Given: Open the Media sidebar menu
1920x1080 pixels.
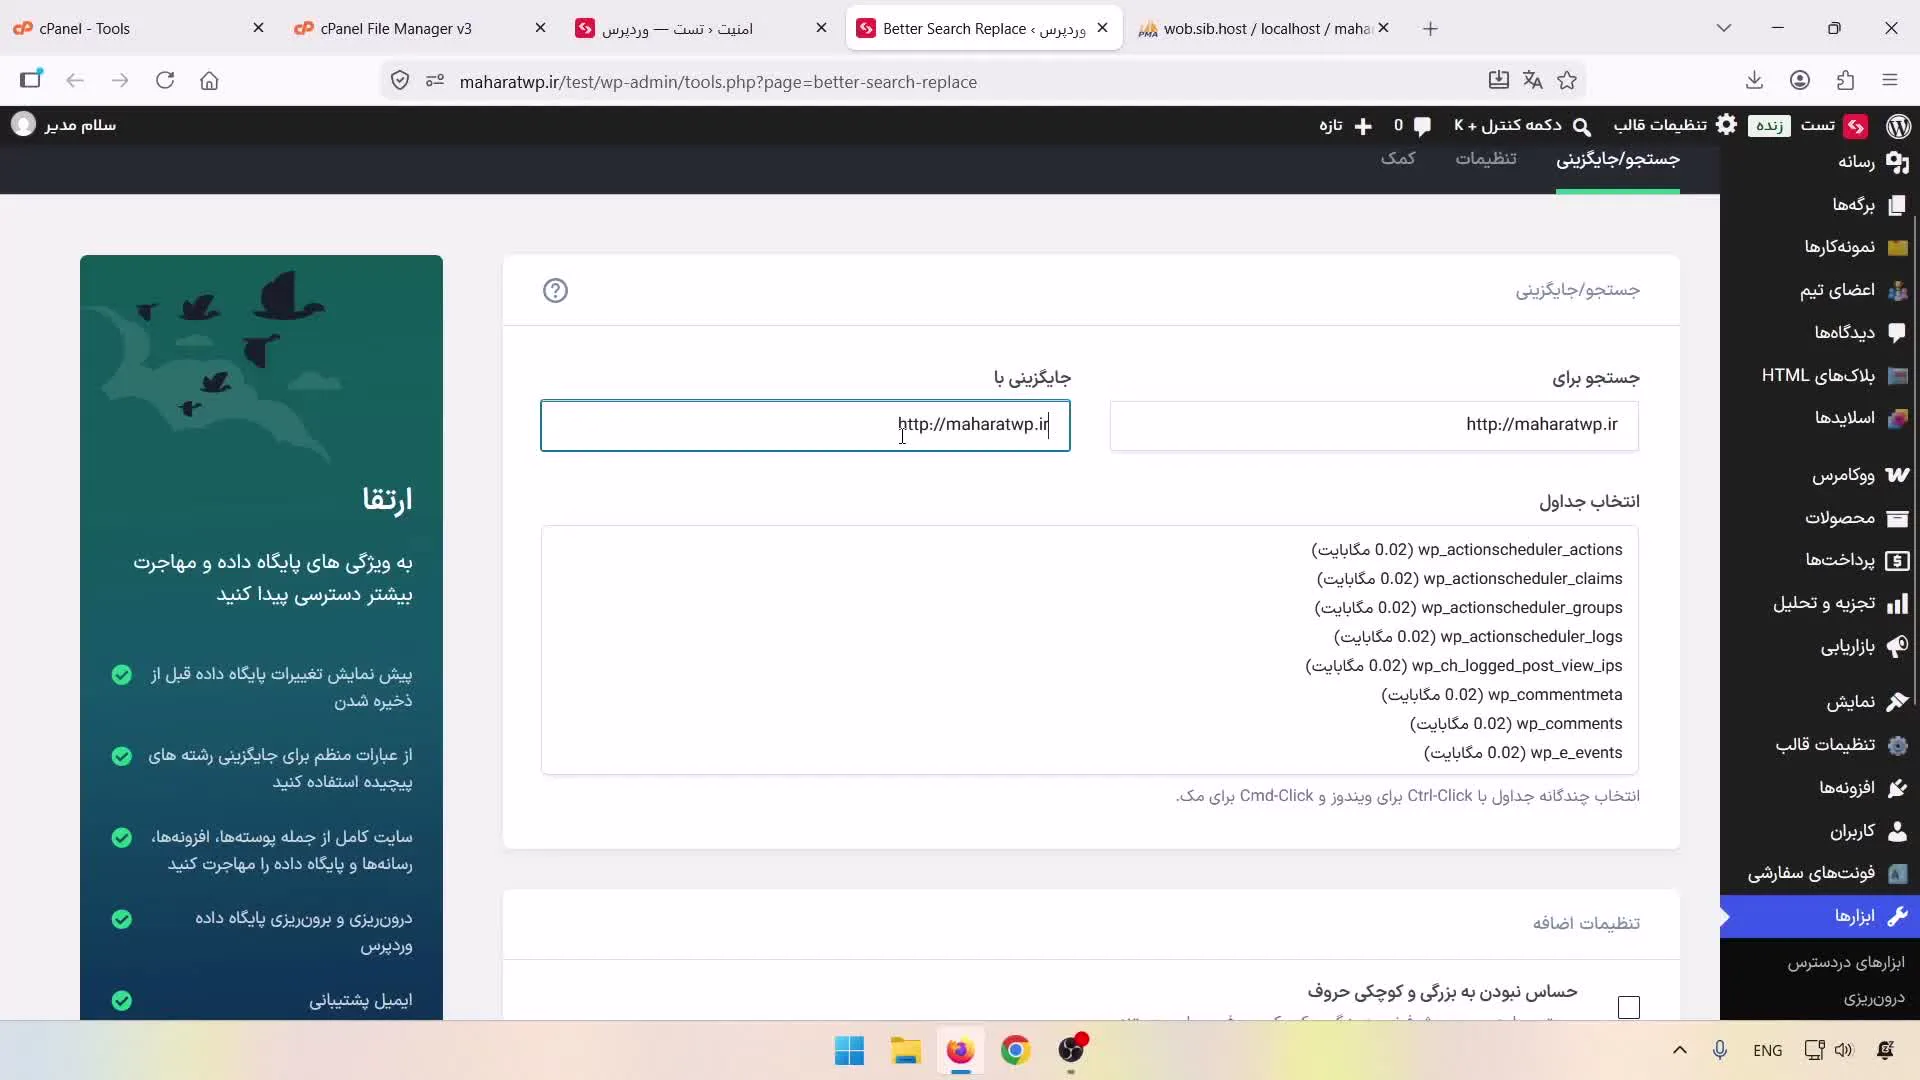Looking at the screenshot, I should (1872, 162).
